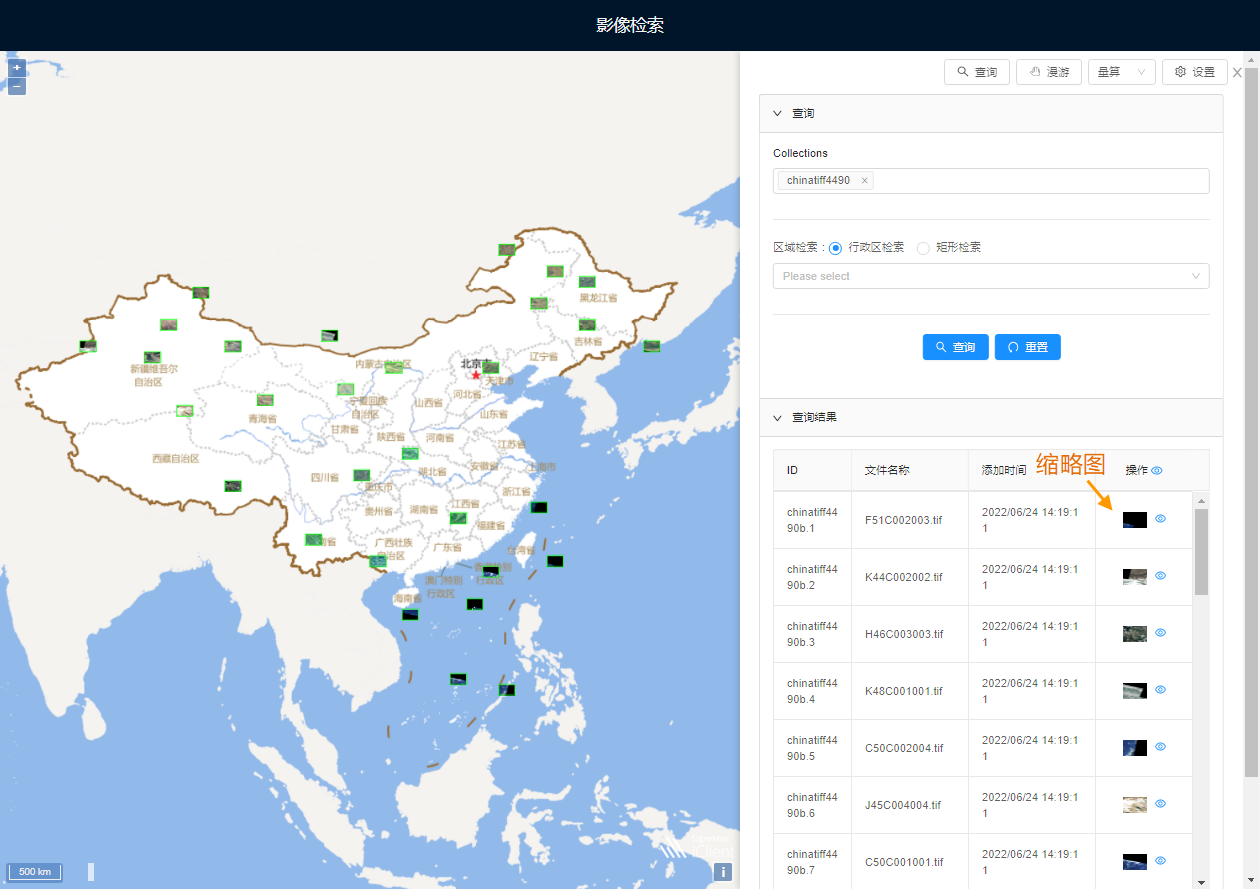Show F51C002003.tif image on map
Viewport: 1260px width, 889px height.
click(1161, 519)
